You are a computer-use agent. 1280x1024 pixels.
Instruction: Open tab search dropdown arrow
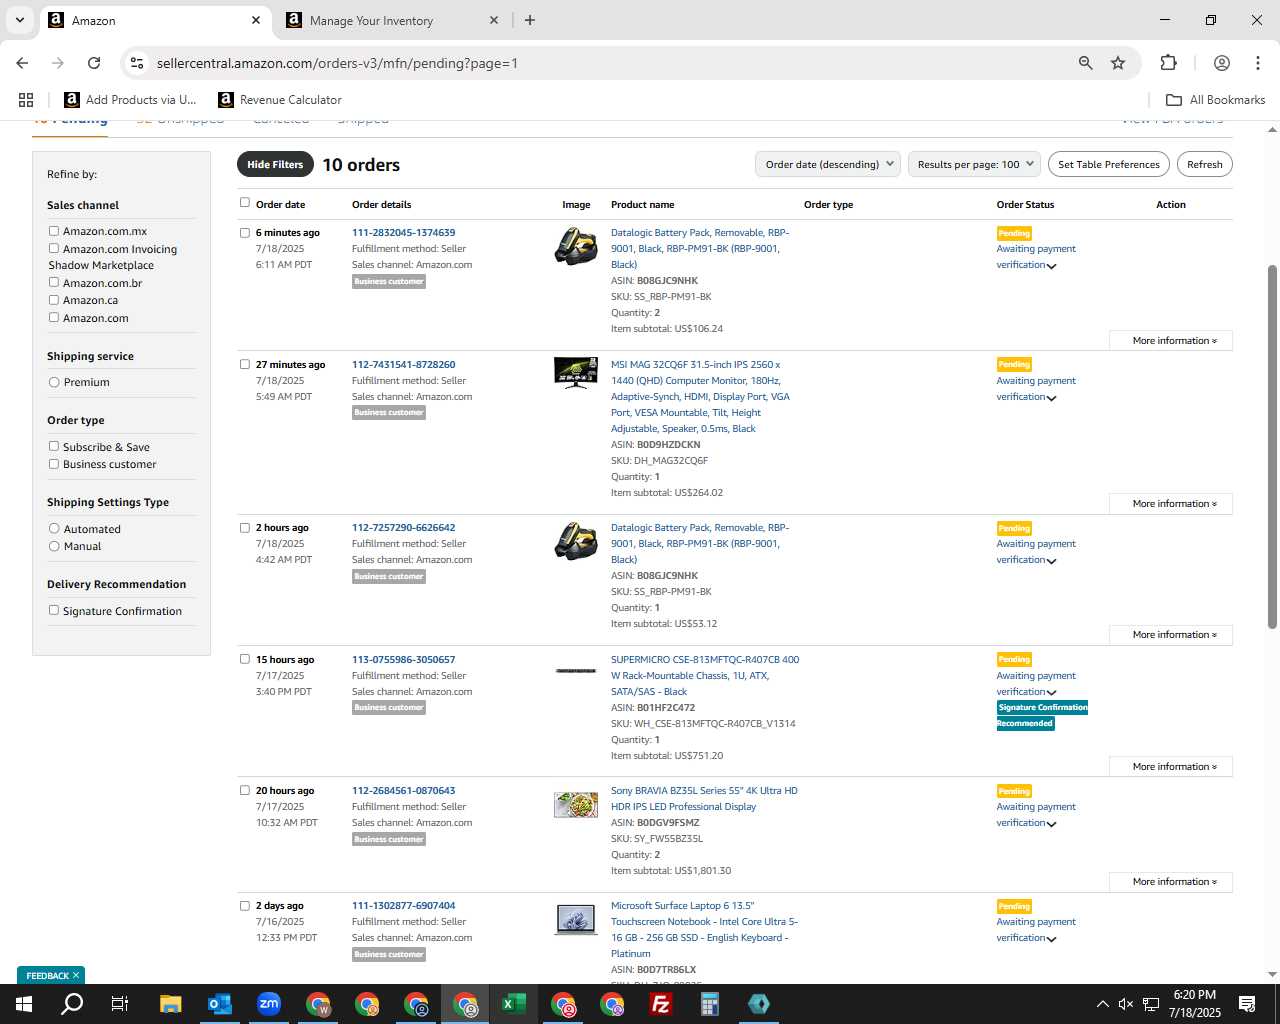click(x=19, y=20)
